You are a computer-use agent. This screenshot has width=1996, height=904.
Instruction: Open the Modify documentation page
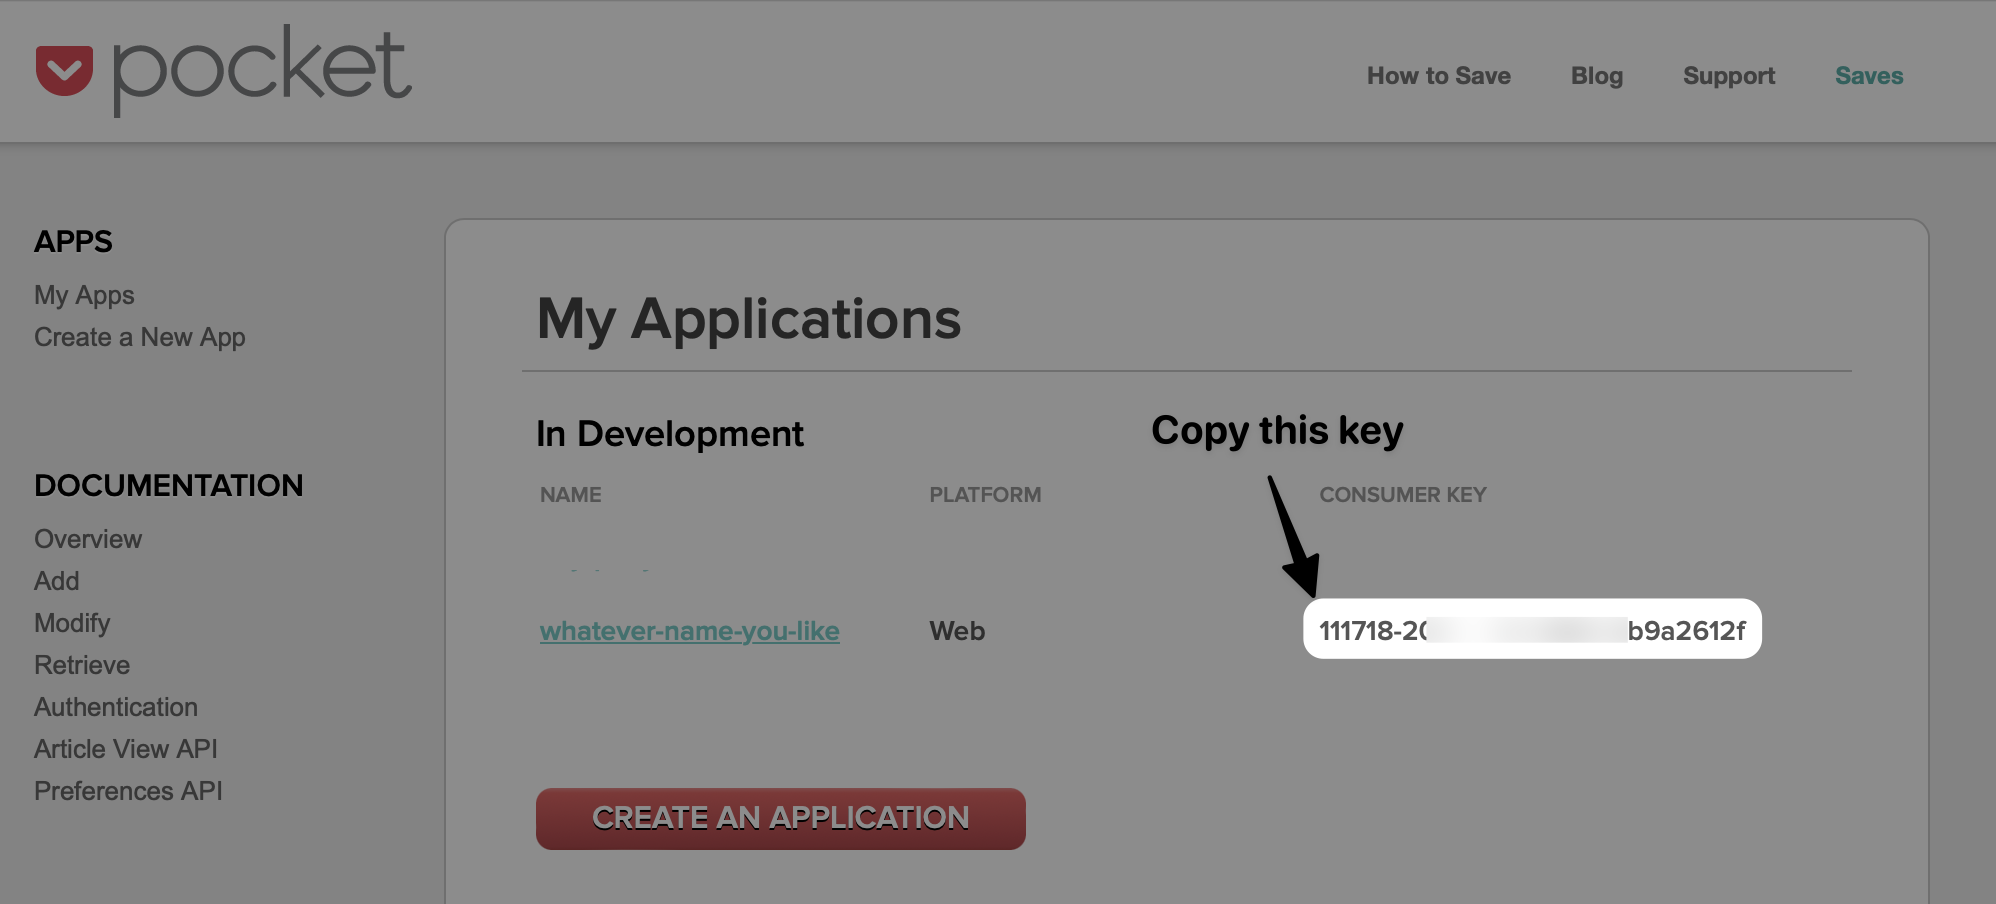(x=72, y=623)
